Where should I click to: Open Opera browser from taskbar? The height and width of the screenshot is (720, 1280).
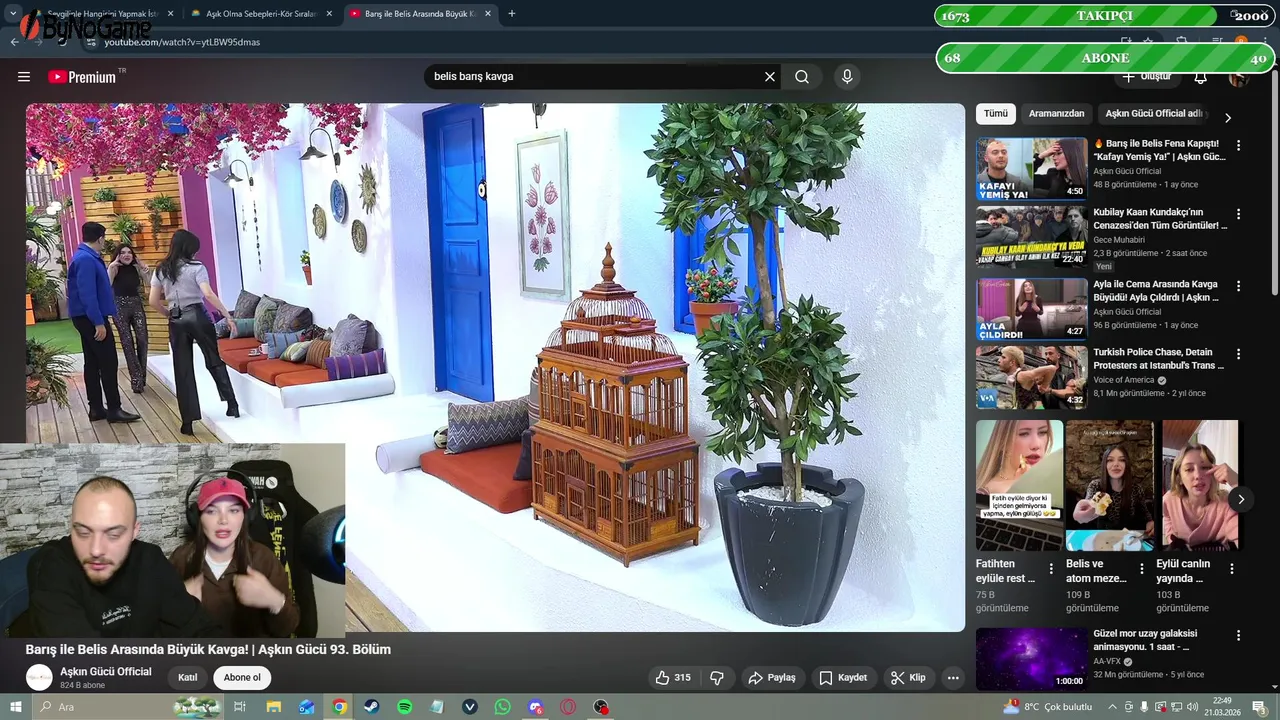tap(568, 707)
